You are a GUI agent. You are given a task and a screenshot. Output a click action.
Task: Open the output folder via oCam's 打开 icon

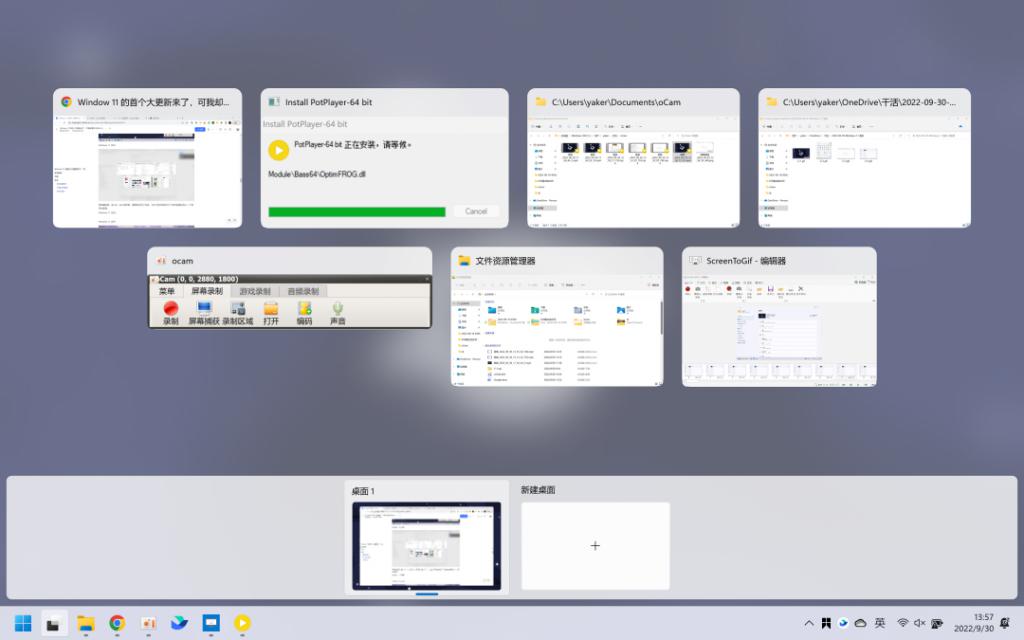tap(271, 308)
